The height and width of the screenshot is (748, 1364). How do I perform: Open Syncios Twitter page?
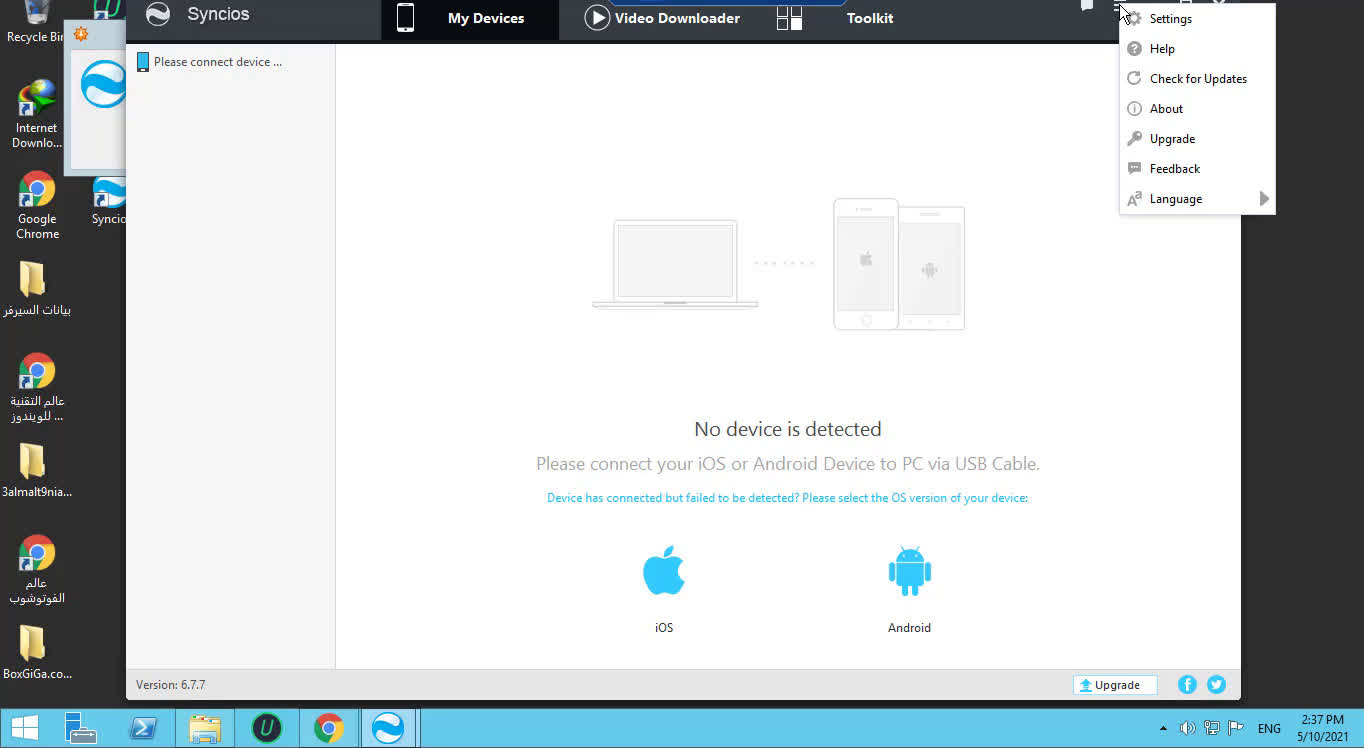(x=1216, y=684)
